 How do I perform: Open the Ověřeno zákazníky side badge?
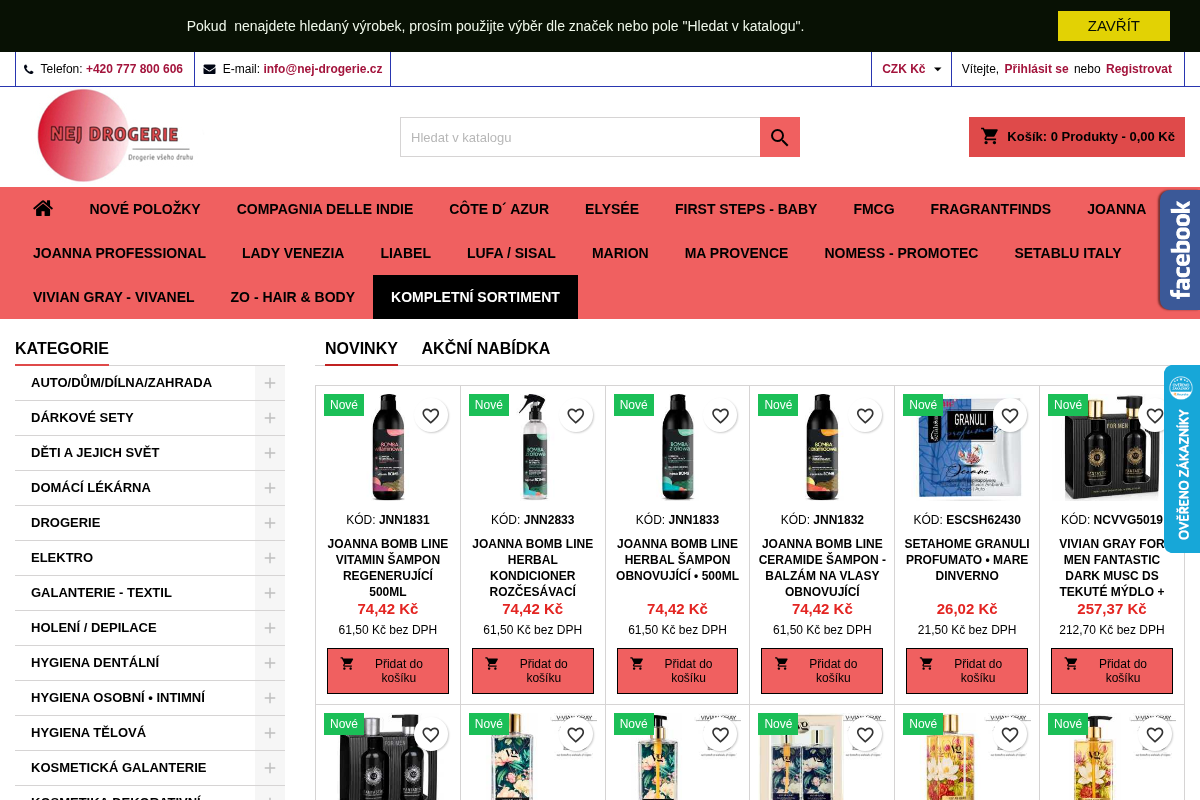[x=1182, y=459]
